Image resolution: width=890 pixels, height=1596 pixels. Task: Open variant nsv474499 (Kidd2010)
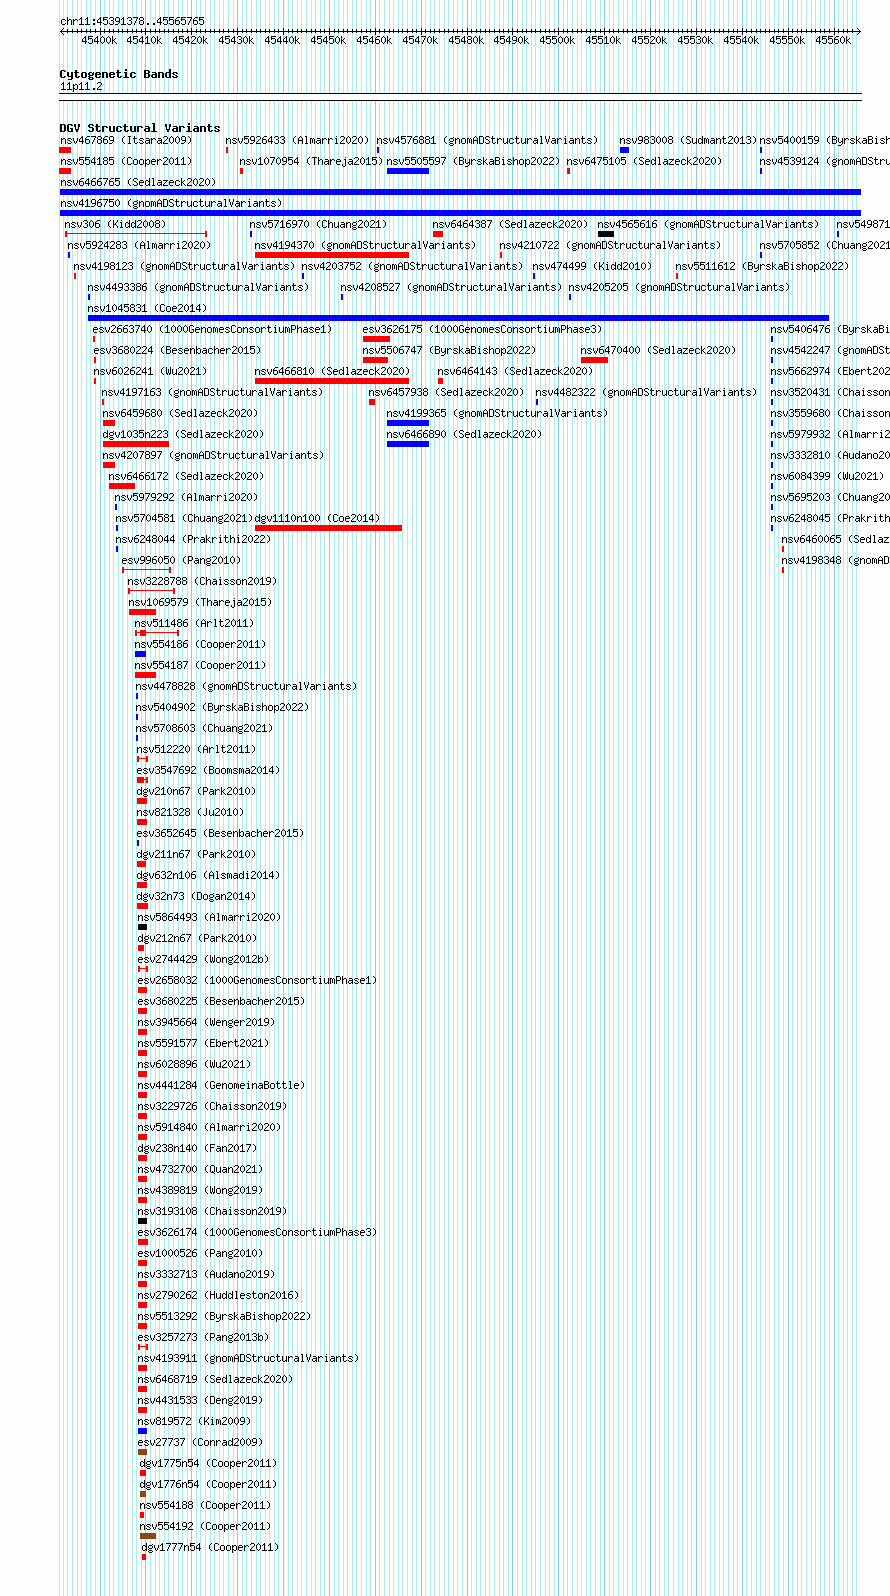[x=591, y=266]
